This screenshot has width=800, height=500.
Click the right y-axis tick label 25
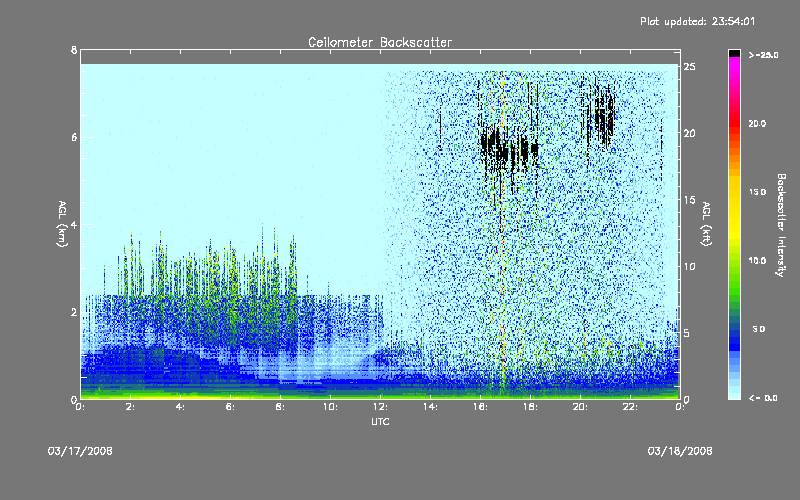(x=690, y=67)
